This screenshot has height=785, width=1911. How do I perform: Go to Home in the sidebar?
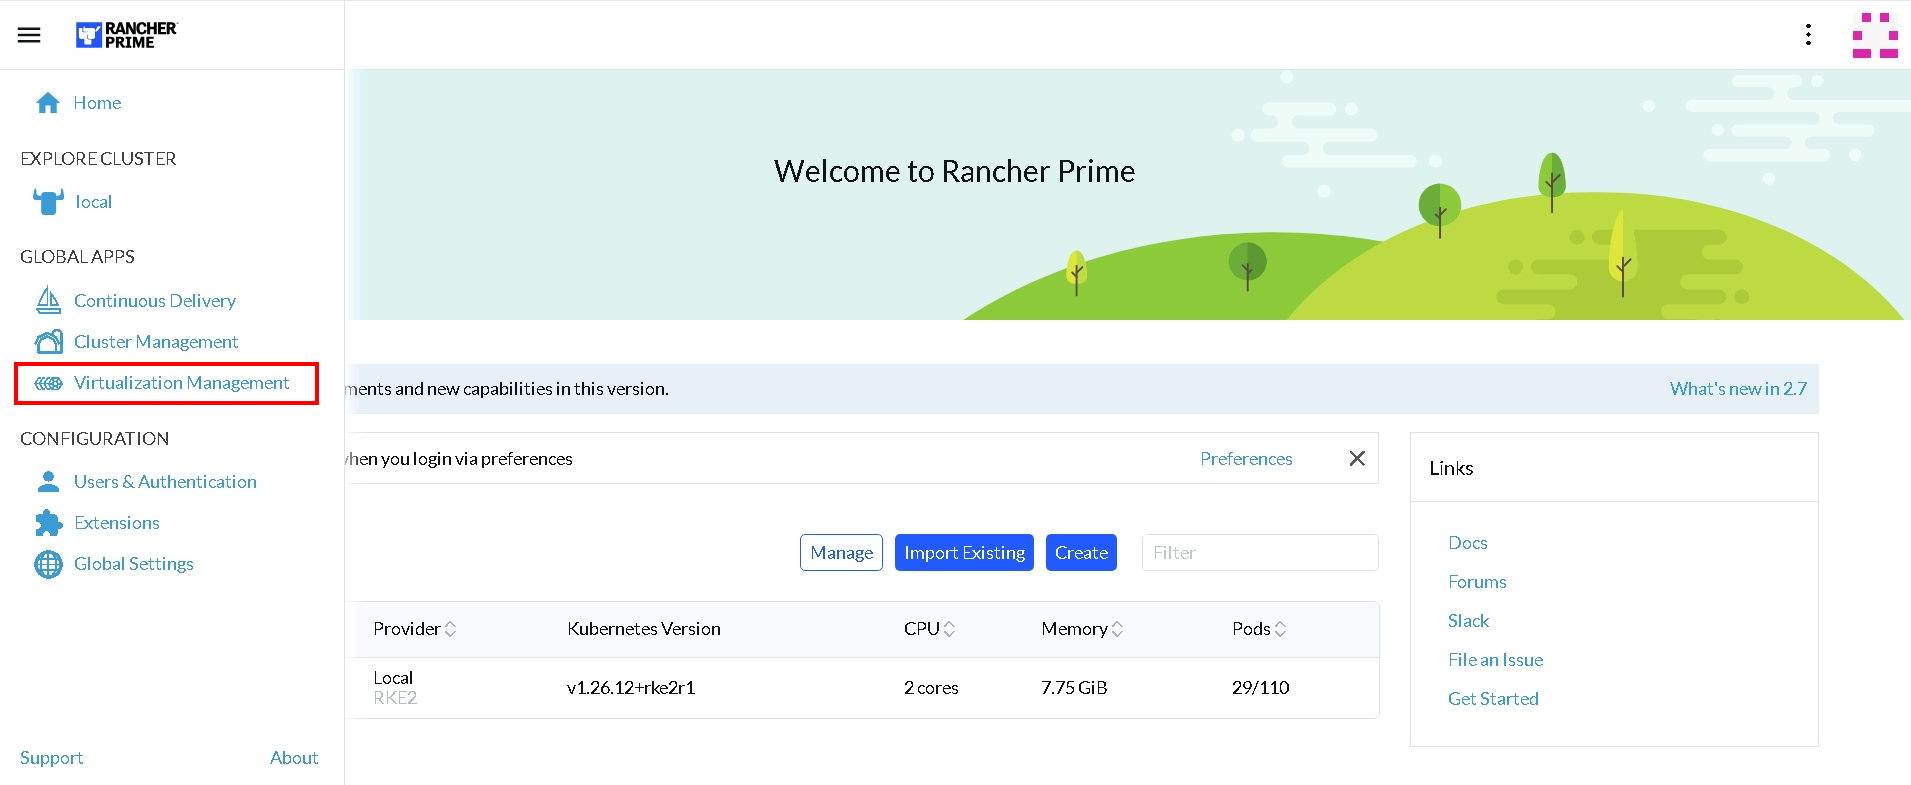coord(97,103)
